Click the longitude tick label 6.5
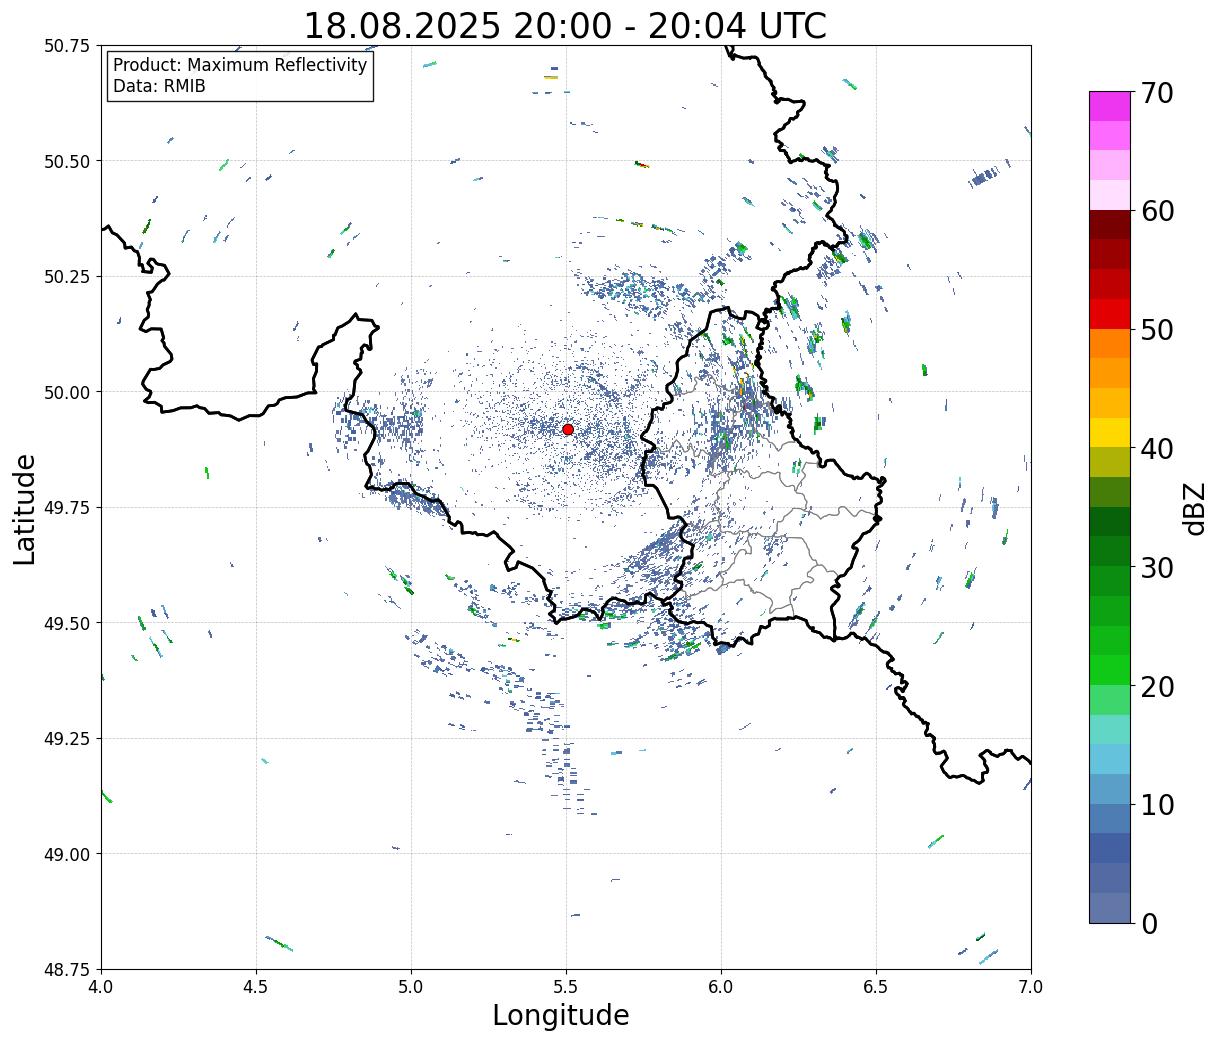The height and width of the screenshot is (1040, 1219). tap(876, 987)
